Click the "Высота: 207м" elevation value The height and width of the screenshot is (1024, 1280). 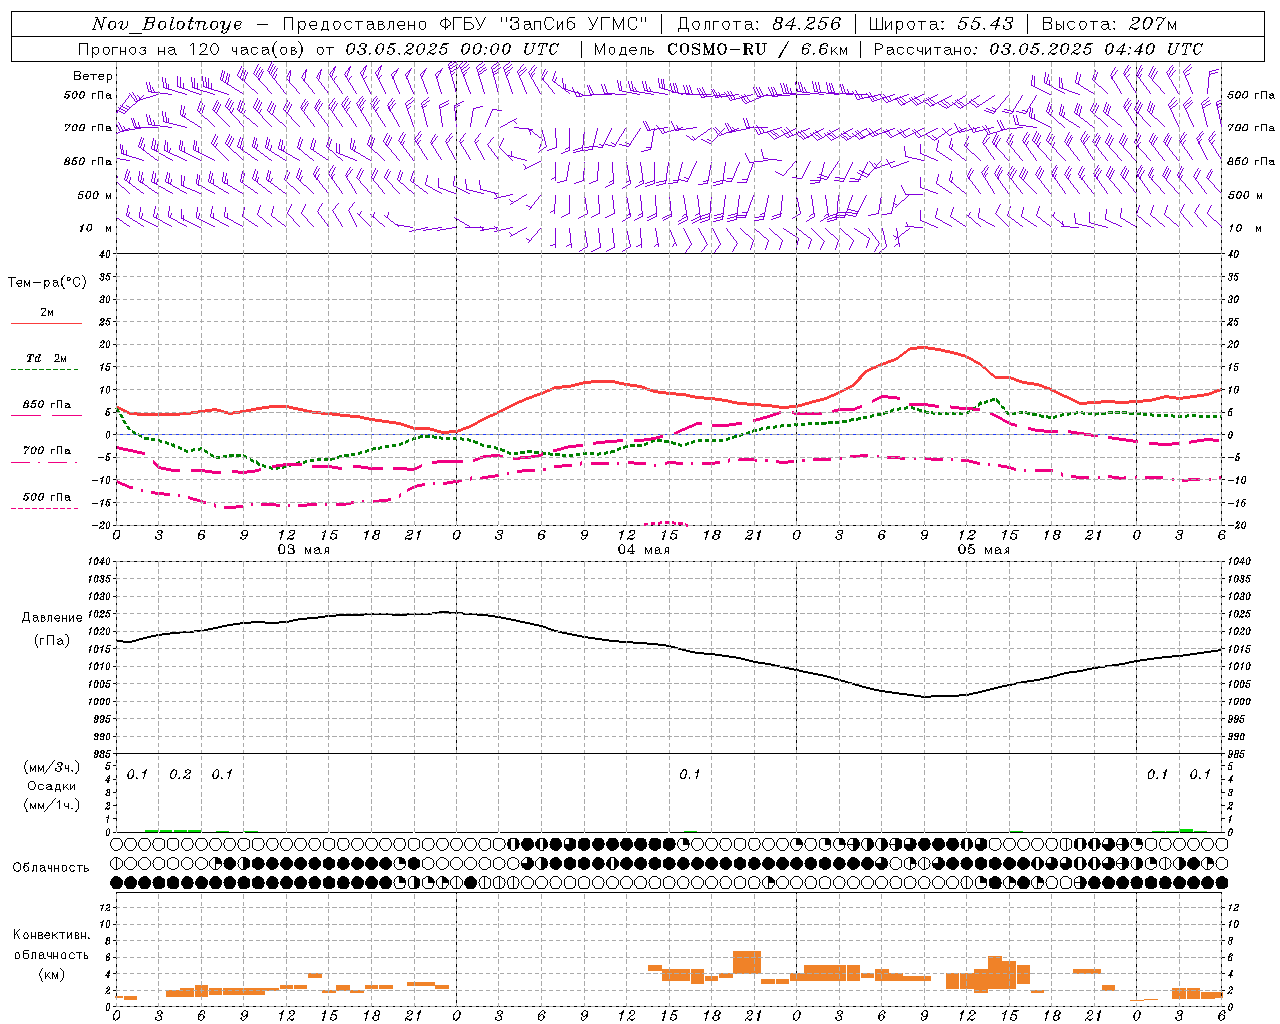pos(1109,24)
